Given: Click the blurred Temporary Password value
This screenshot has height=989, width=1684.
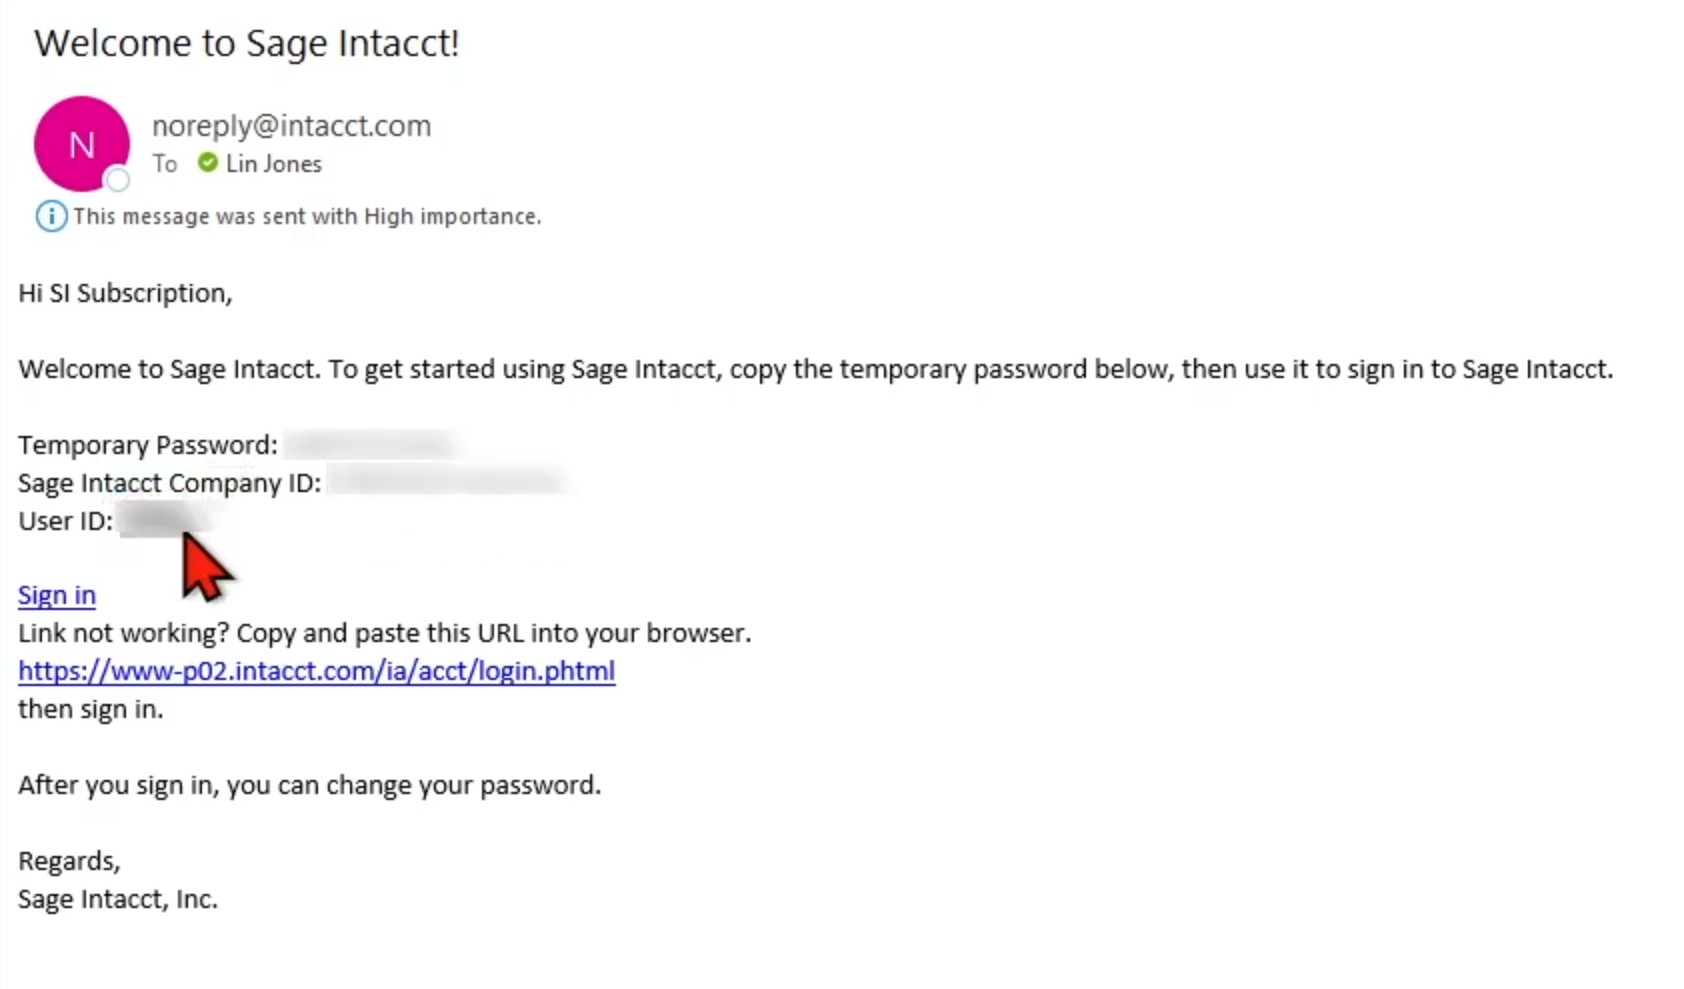Looking at the screenshot, I should [x=371, y=444].
